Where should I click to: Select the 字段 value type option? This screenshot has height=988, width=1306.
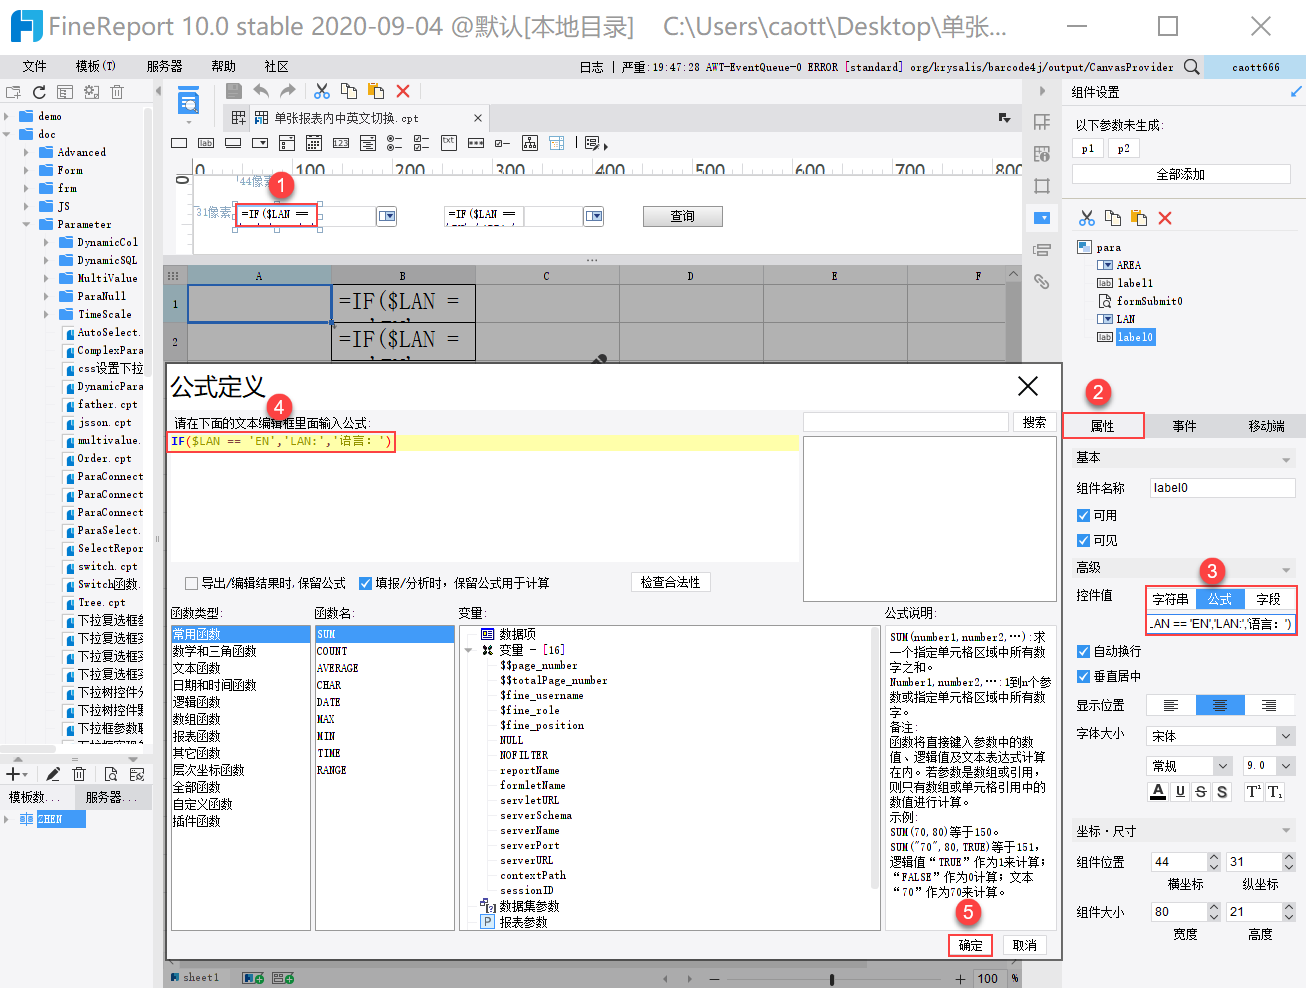pos(1269,599)
